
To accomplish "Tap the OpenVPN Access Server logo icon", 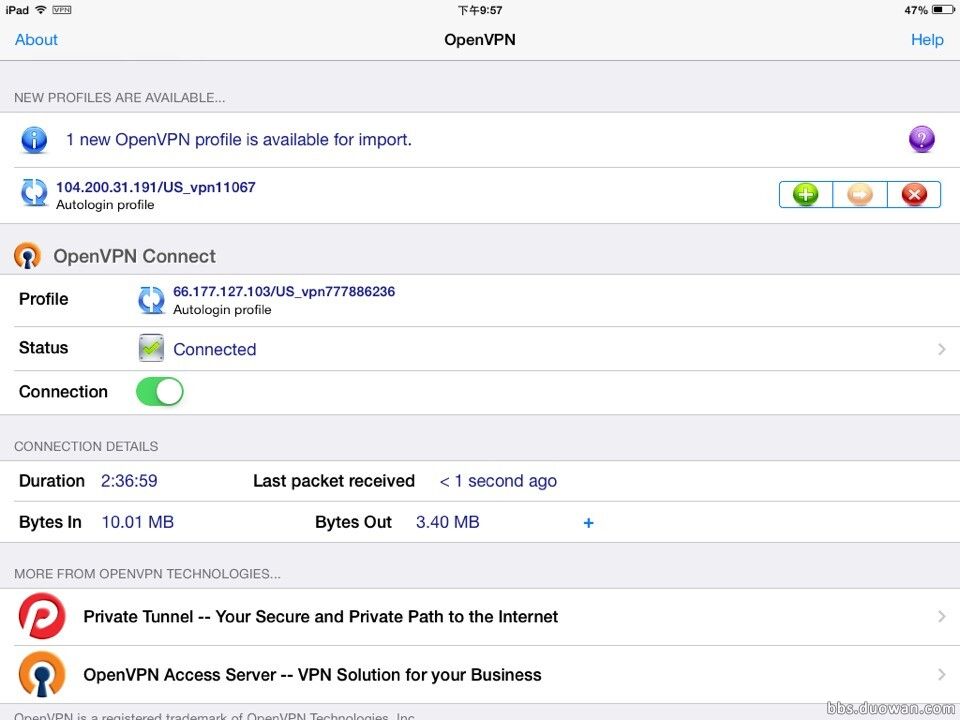I will click(x=42, y=674).
